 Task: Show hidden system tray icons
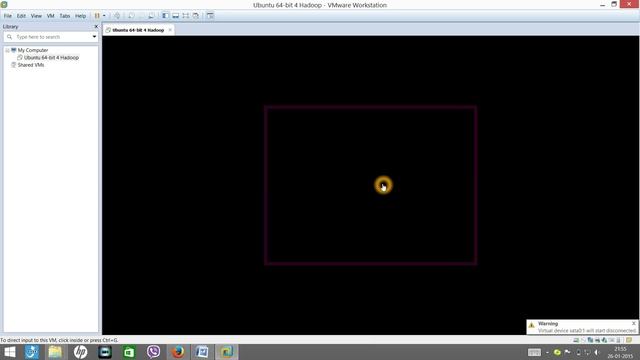click(x=547, y=352)
